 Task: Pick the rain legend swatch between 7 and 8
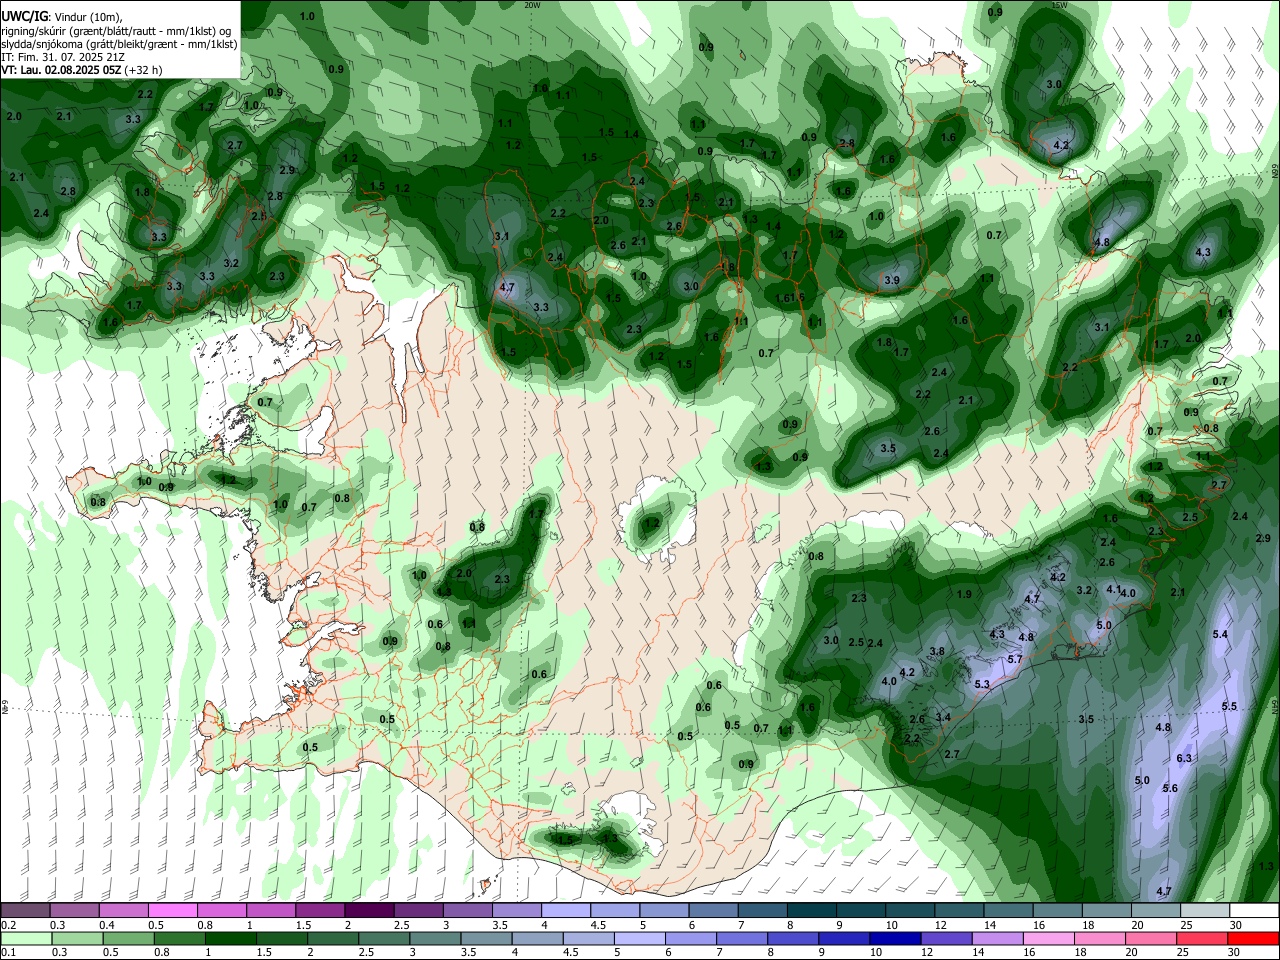tap(744, 938)
